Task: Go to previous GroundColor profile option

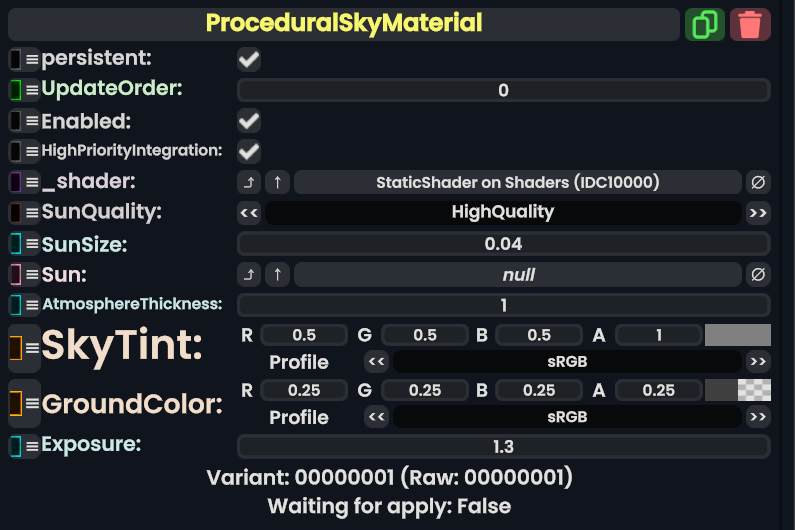Action: point(376,416)
